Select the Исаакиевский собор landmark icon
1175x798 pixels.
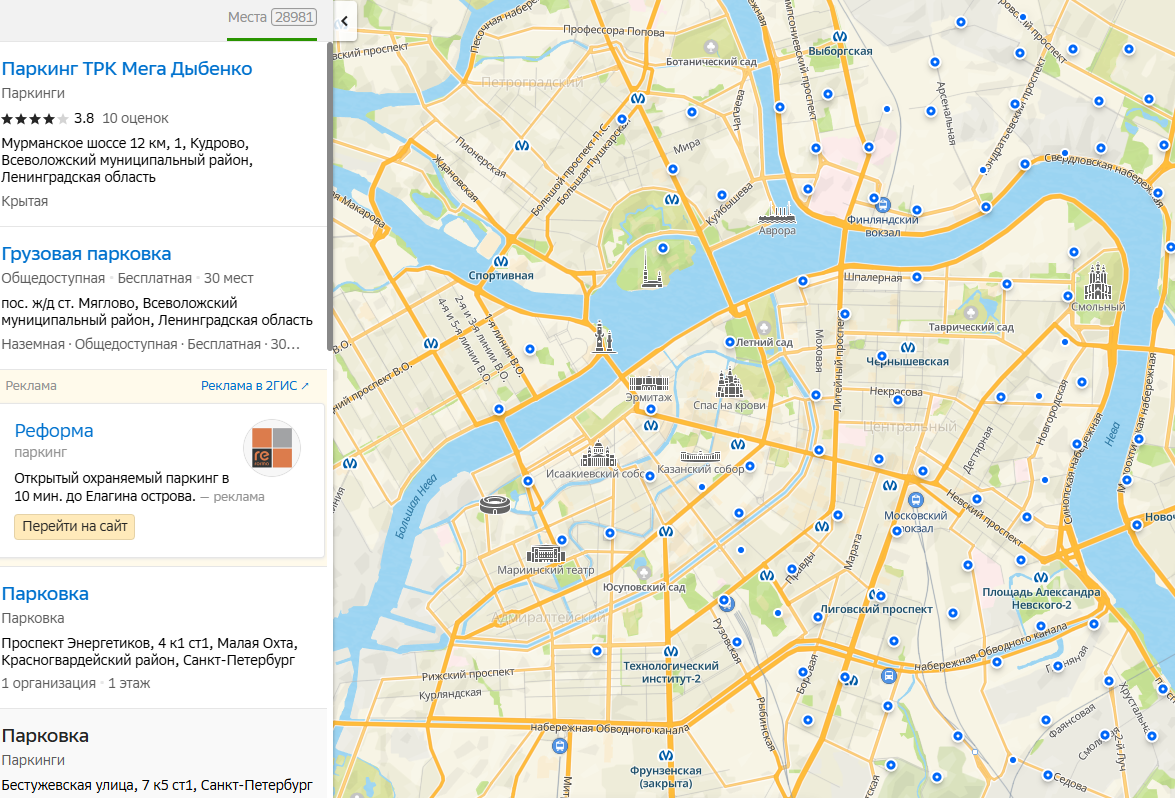tap(600, 455)
